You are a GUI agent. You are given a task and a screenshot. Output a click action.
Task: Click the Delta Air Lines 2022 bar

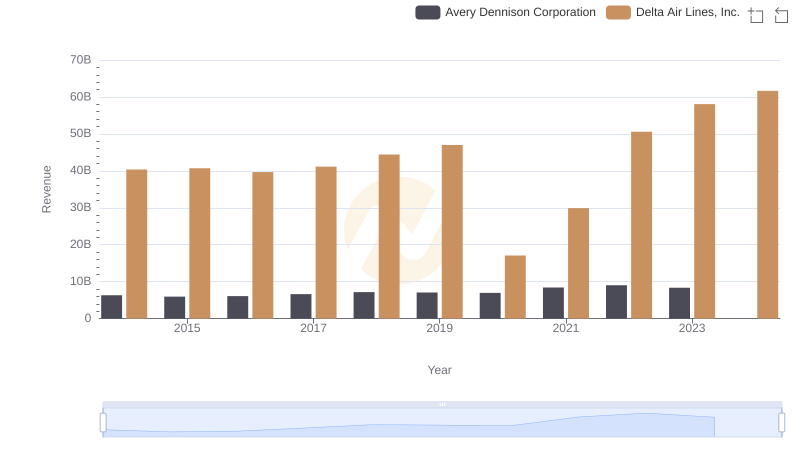tap(641, 225)
